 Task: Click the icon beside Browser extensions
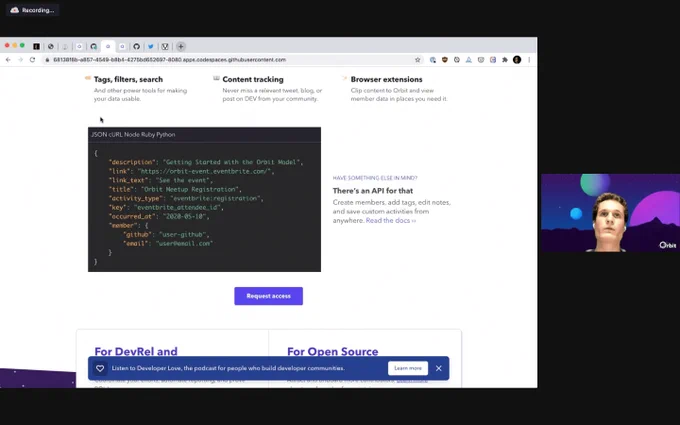click(x=345, y=78)
